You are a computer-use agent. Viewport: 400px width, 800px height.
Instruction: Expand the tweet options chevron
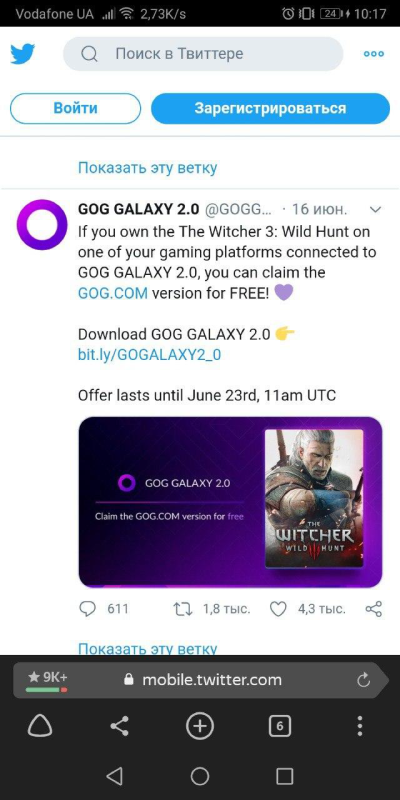point(375,210)
